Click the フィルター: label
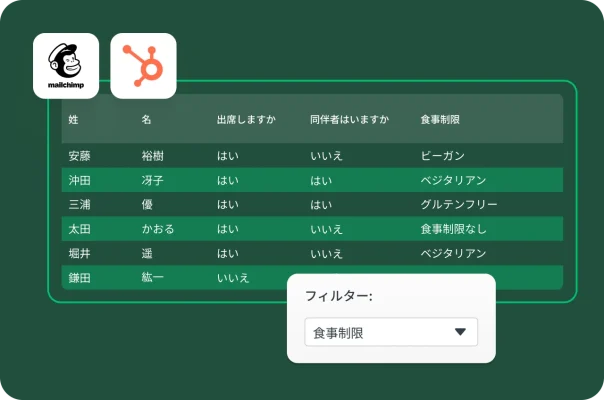The height and width of the screenshot is (400, 604). click(339, 296)
